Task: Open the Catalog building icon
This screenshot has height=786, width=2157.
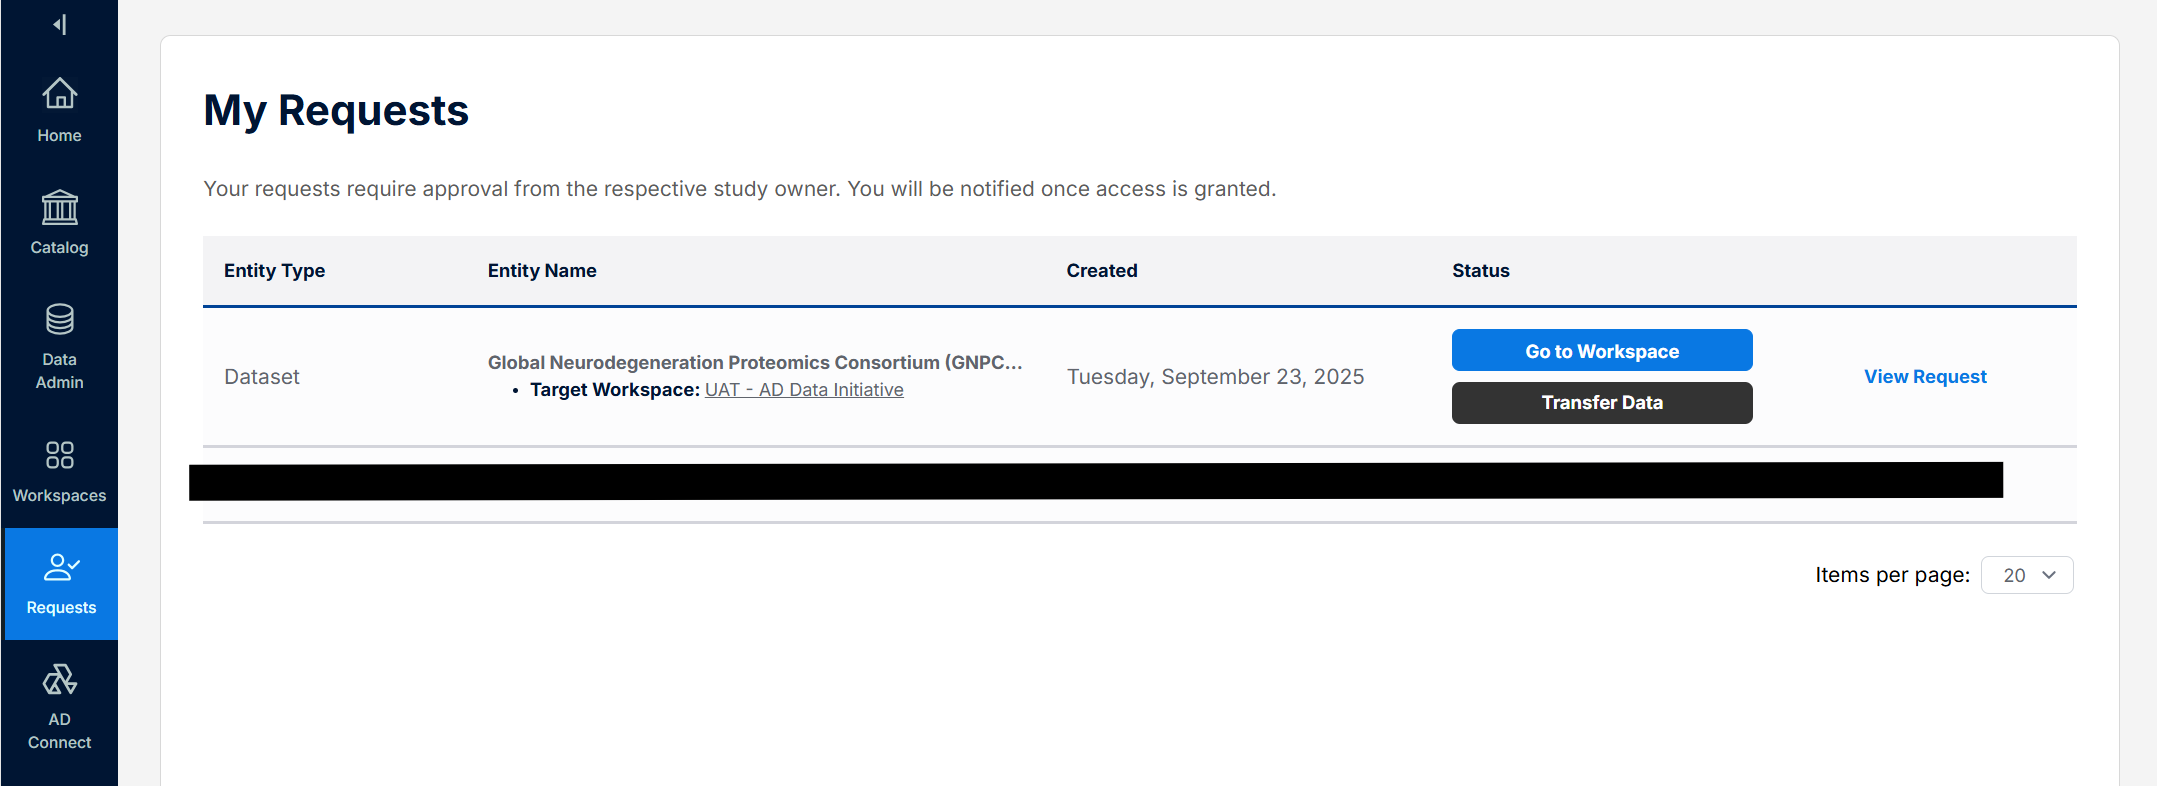Action: 60,208
